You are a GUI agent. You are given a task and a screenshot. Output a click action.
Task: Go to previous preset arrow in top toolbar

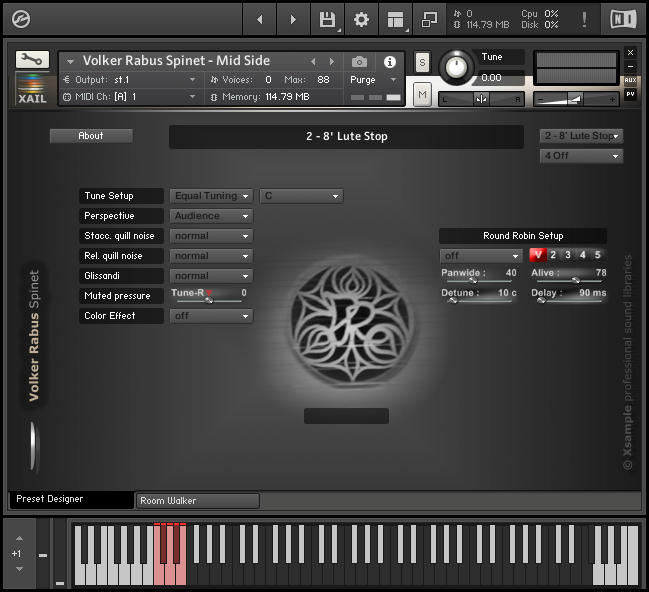[260, 19]
